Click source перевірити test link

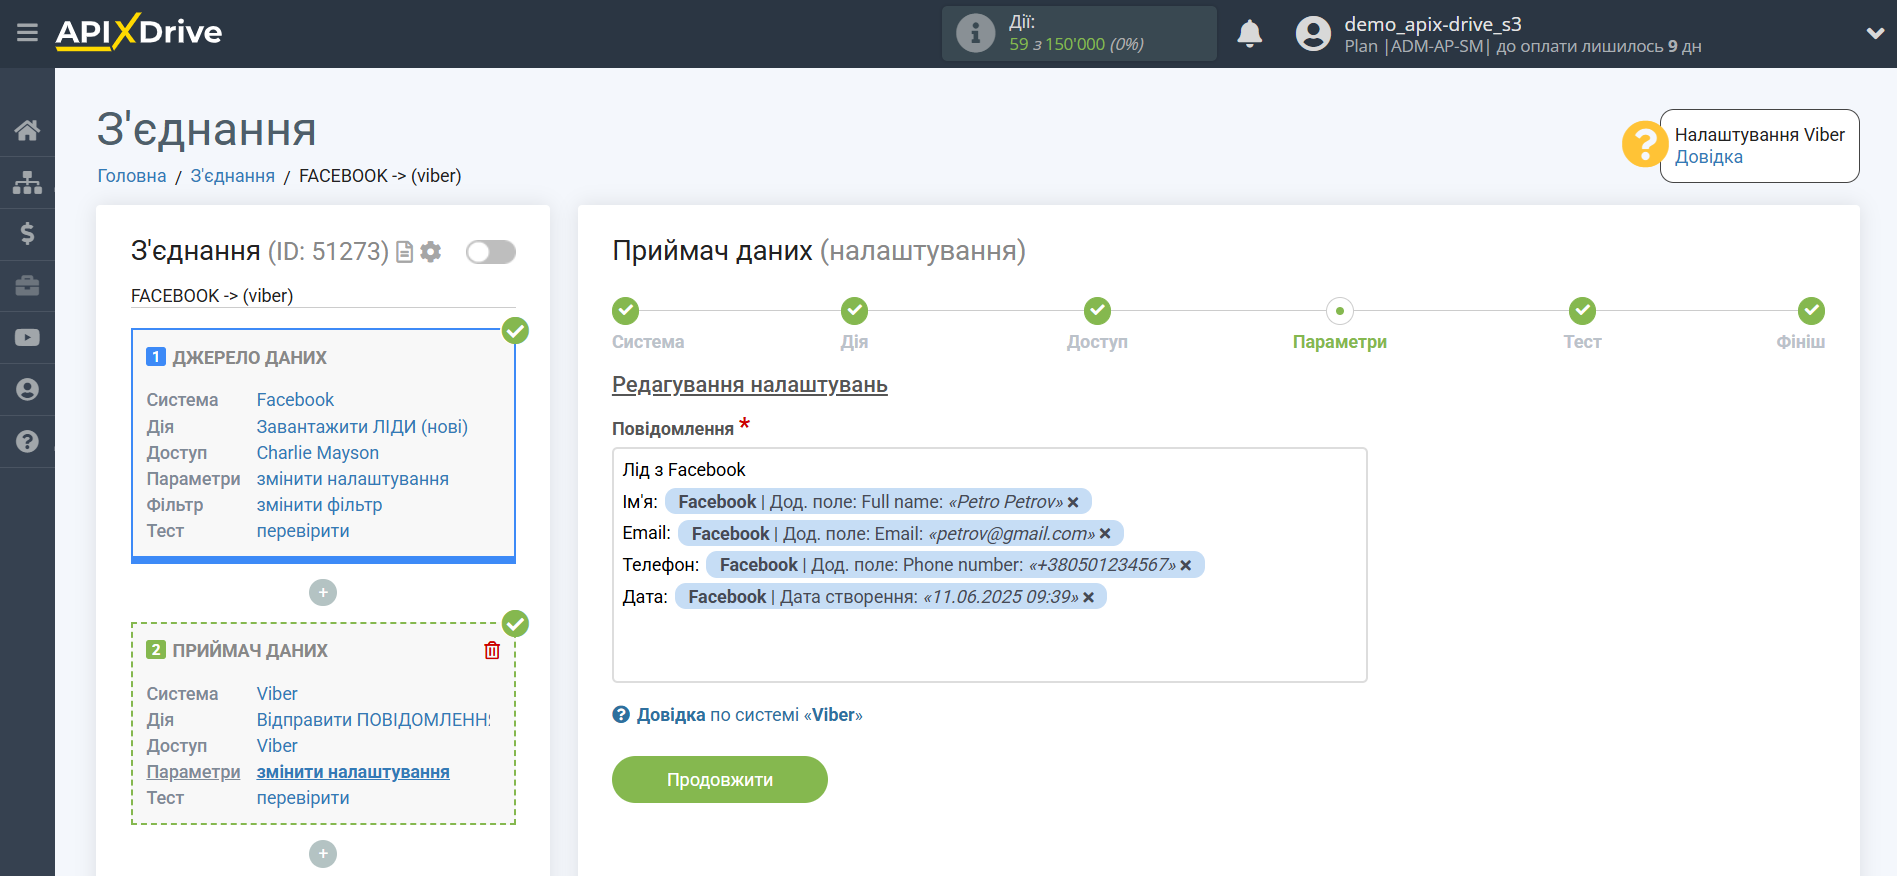(303, 531)
